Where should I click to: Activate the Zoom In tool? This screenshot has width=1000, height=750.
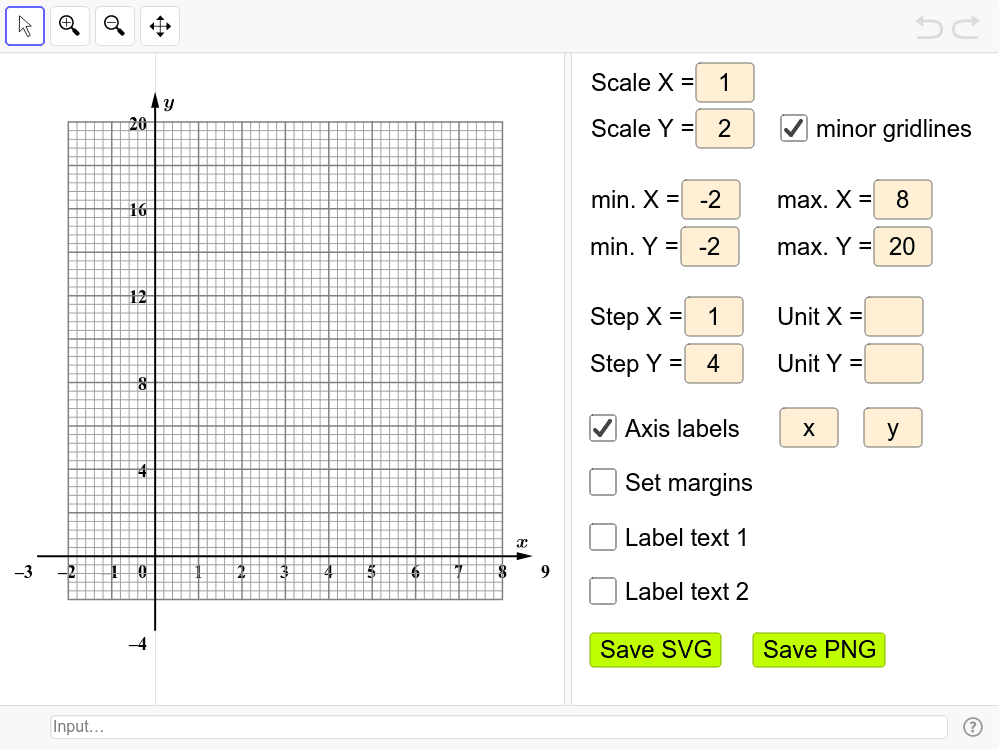[x=70, y=26]
